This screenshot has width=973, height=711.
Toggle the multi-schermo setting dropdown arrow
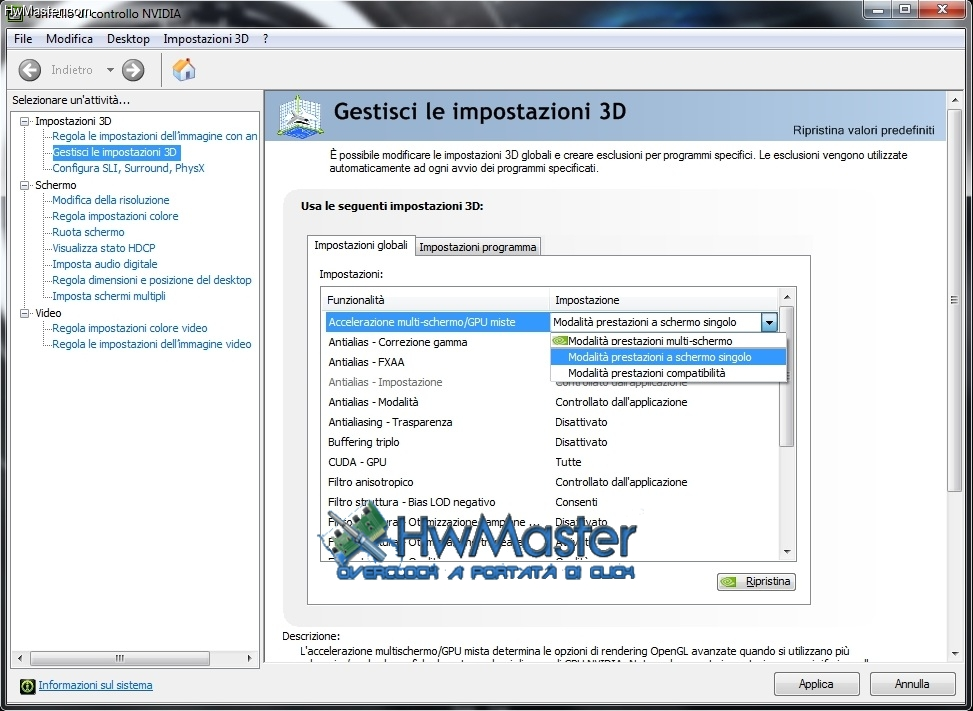(x=769, y=322)
